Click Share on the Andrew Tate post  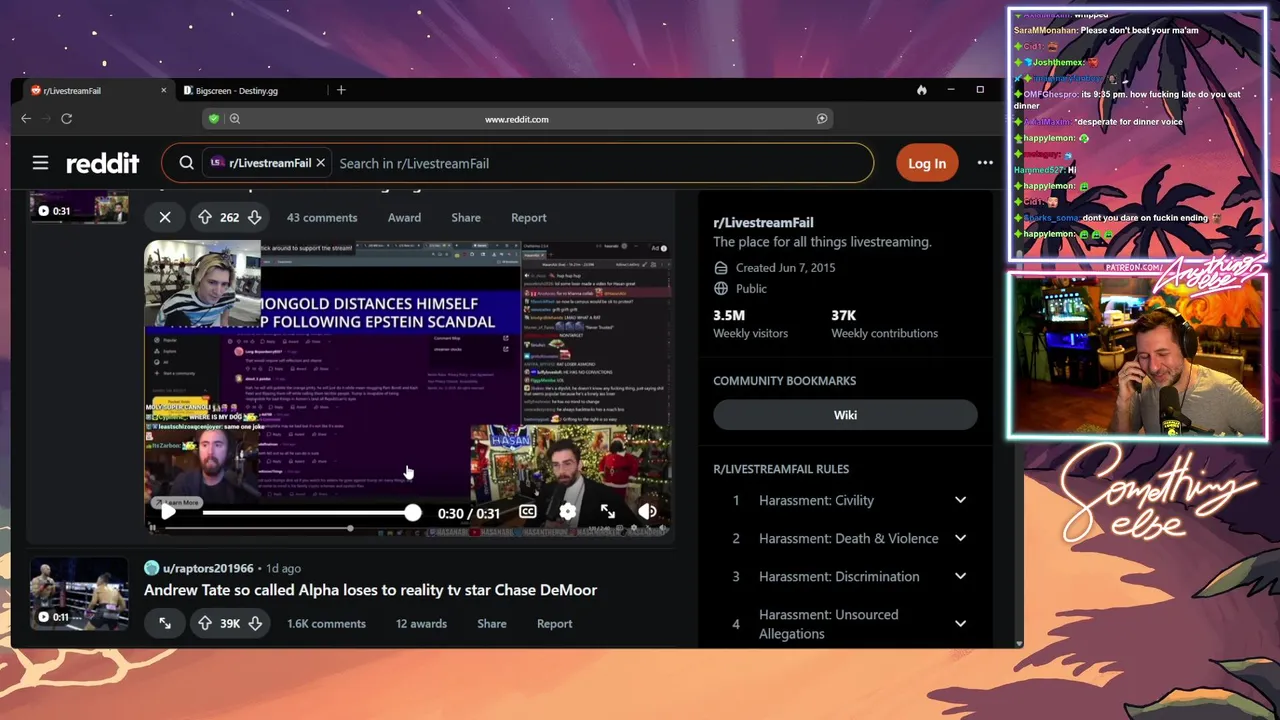coord(491,623)
